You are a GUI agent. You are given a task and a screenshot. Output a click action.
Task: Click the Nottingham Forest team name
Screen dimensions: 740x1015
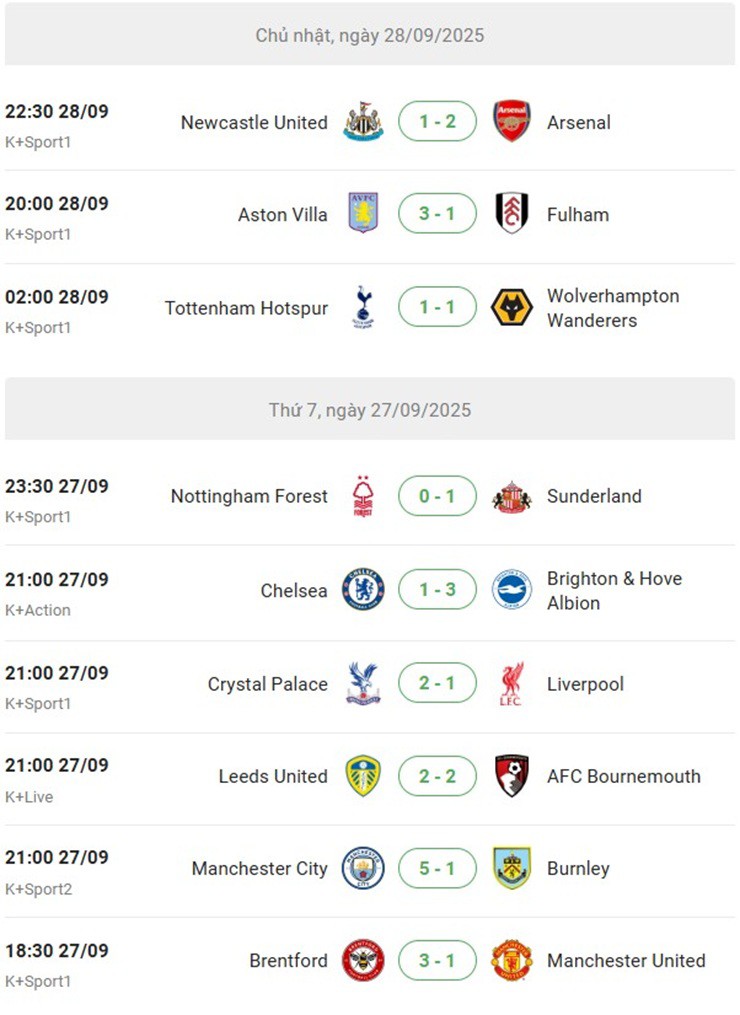point(249,496)
